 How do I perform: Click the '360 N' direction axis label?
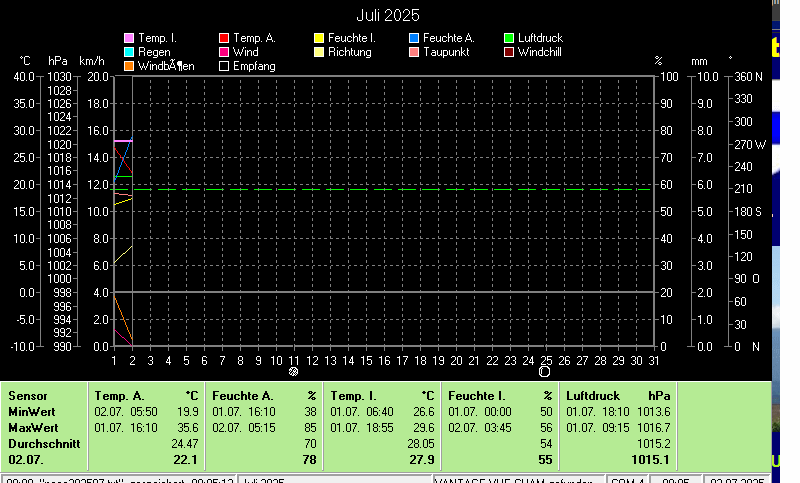pyautogui.click(x=748, y=77)
